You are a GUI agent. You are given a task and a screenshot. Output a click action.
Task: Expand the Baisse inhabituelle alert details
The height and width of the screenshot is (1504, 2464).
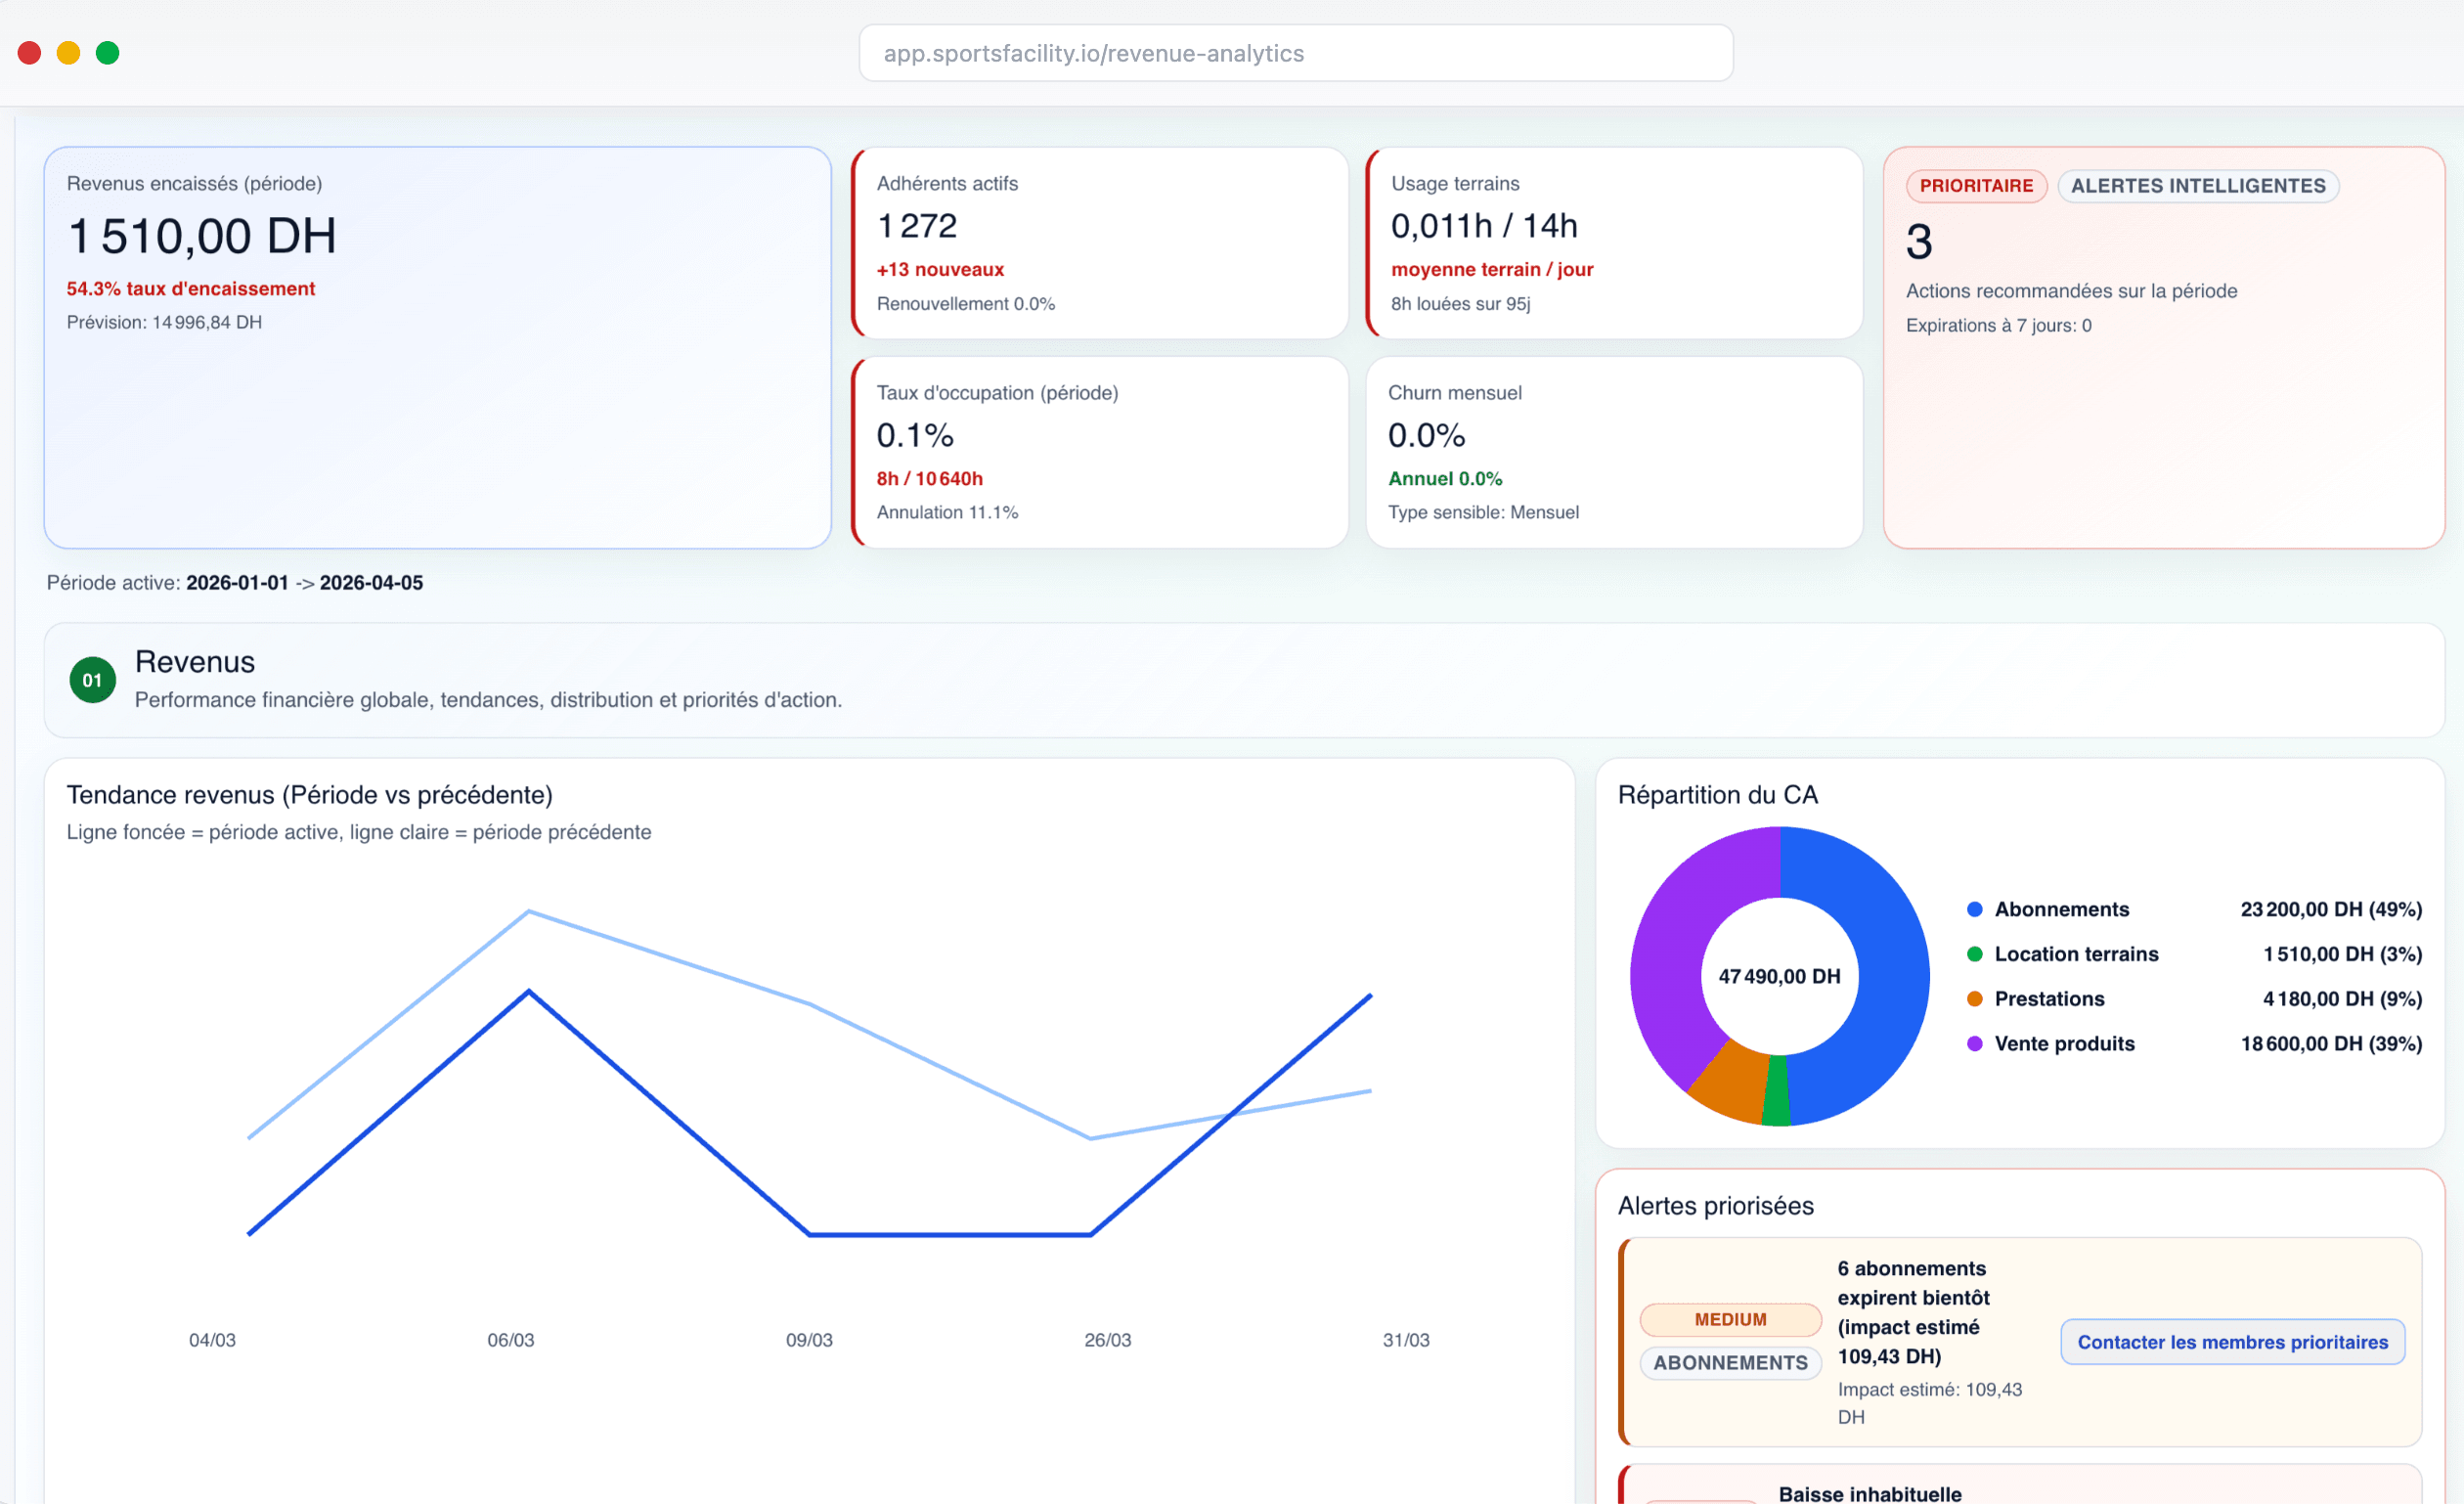1870,1492
